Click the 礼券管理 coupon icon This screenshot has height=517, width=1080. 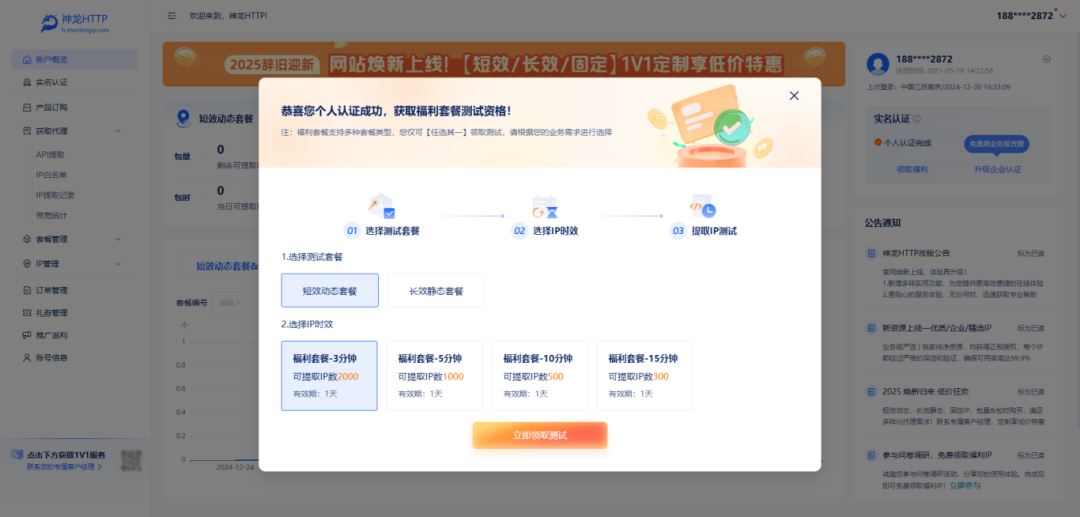(x=27, y=313)
